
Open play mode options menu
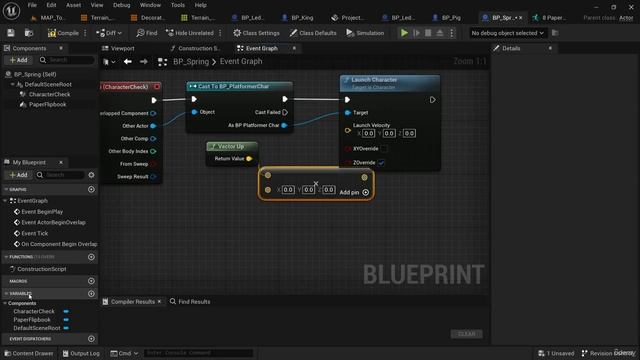pos(452,33)
